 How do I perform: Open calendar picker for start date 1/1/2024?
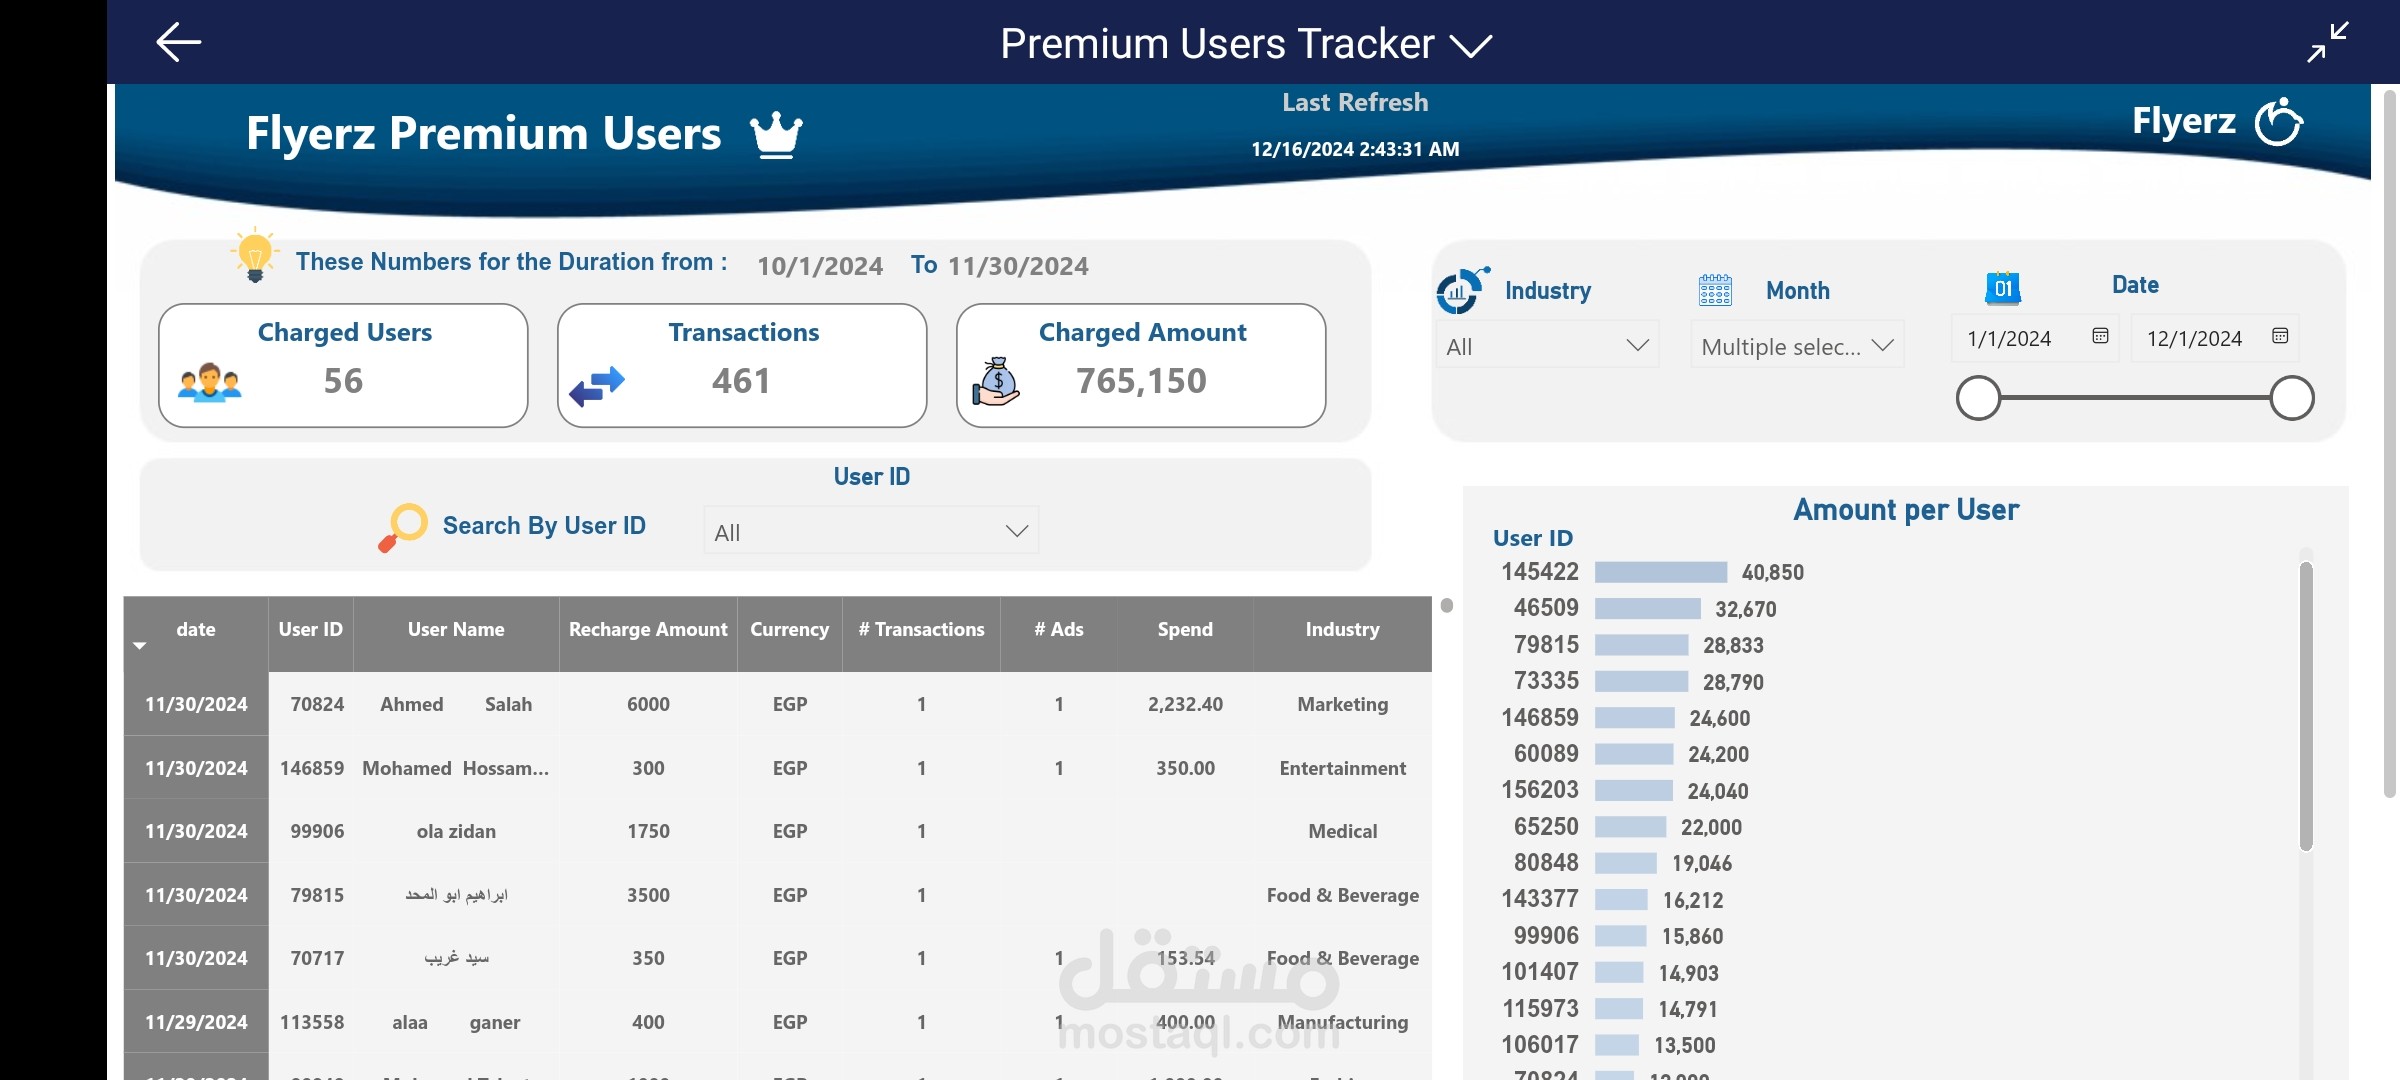coord(2100,336)
